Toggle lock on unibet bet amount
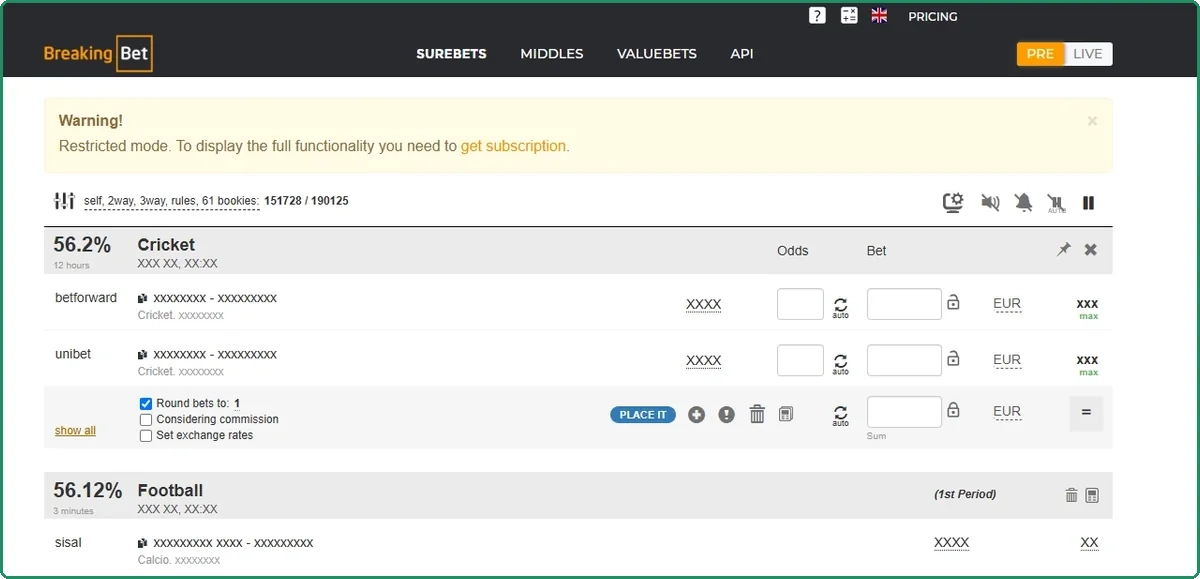The image size is (1200, 579). (953, 357)
